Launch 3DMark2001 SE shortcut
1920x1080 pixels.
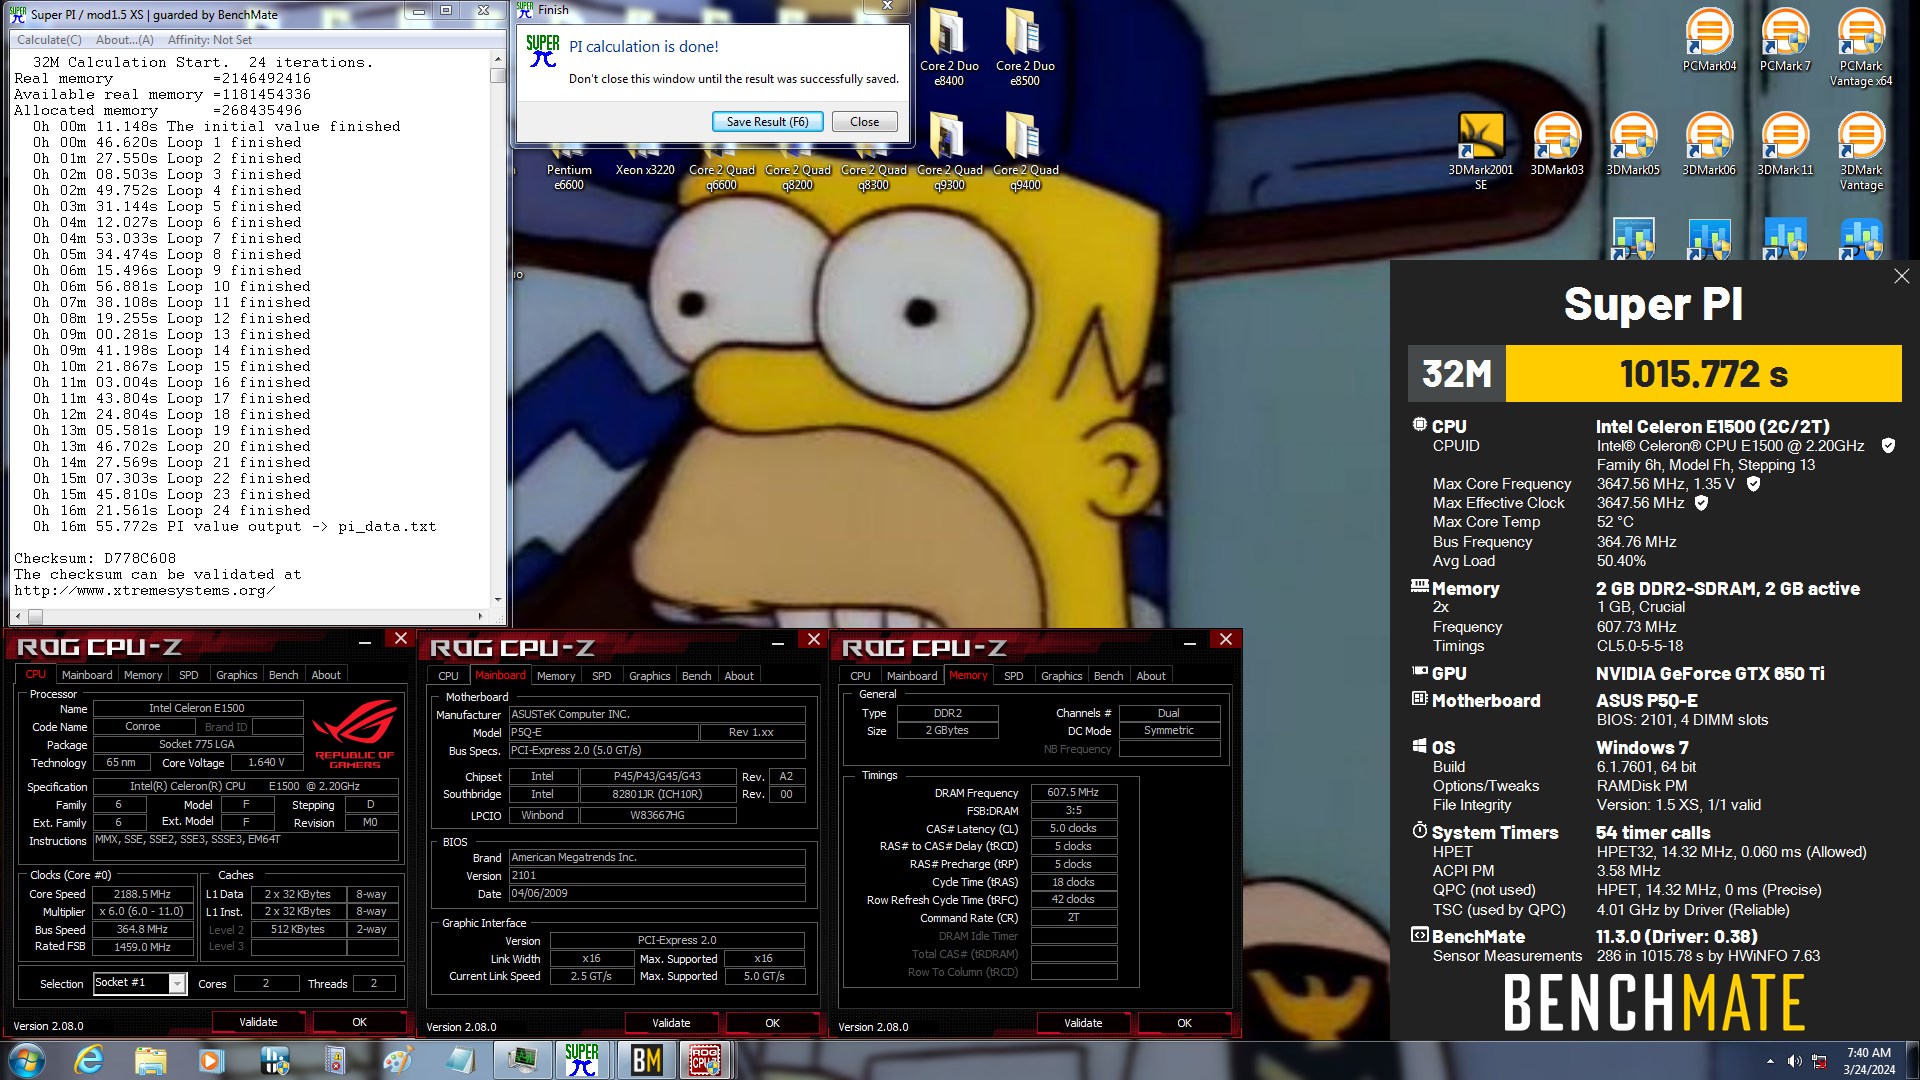tap(1481, 151)
